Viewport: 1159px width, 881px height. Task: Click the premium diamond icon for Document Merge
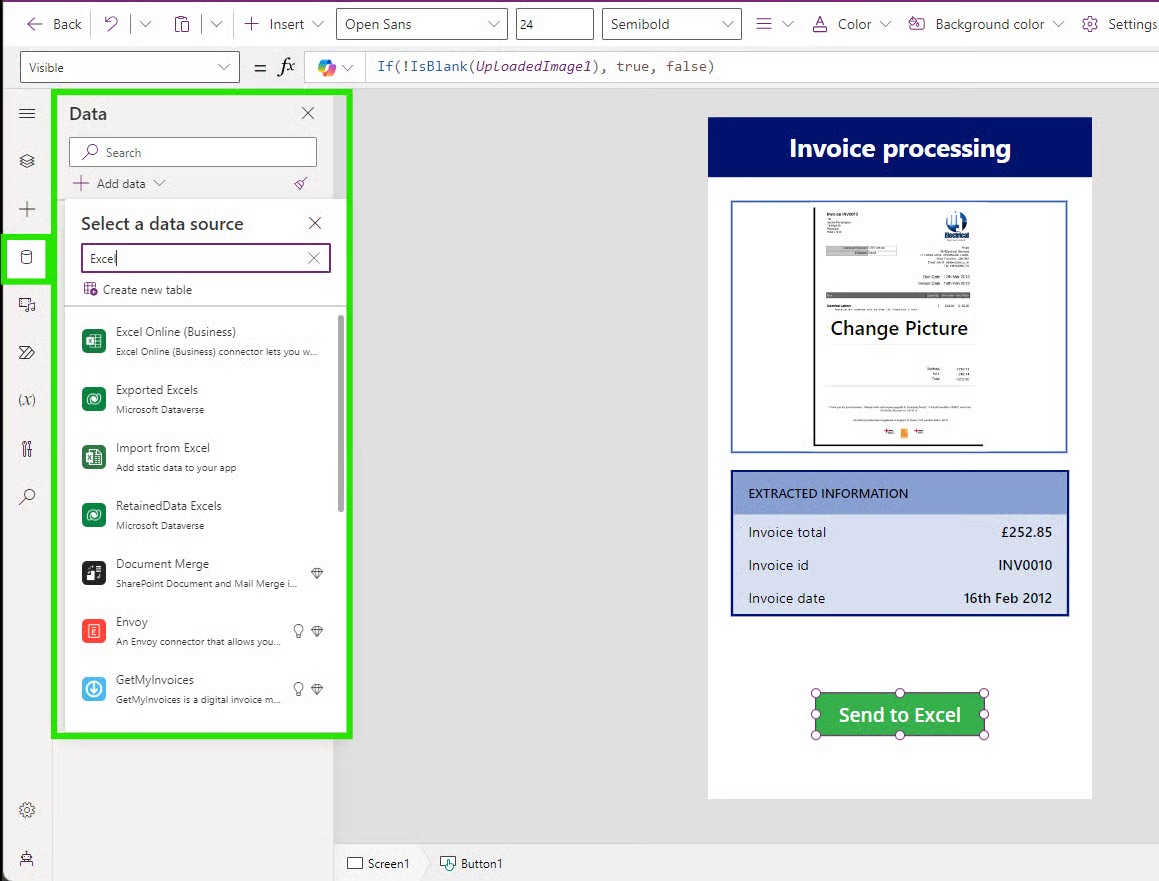tap(317, 573)
